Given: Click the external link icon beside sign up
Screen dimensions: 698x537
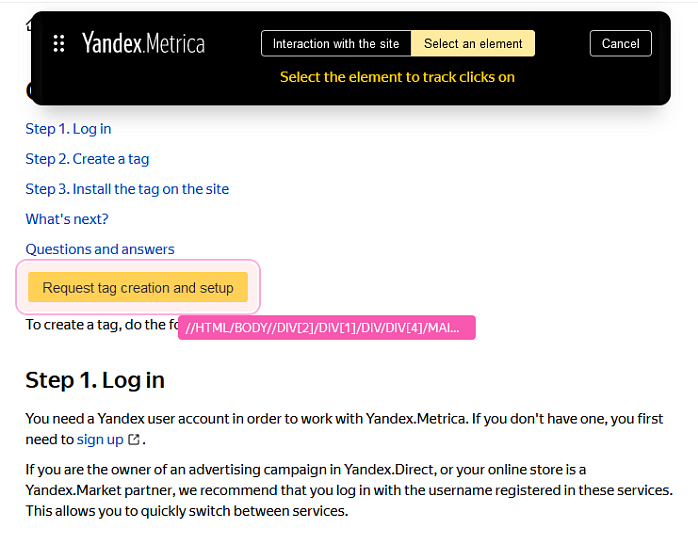Looking at the screenshot, I should tap(134, 440).
